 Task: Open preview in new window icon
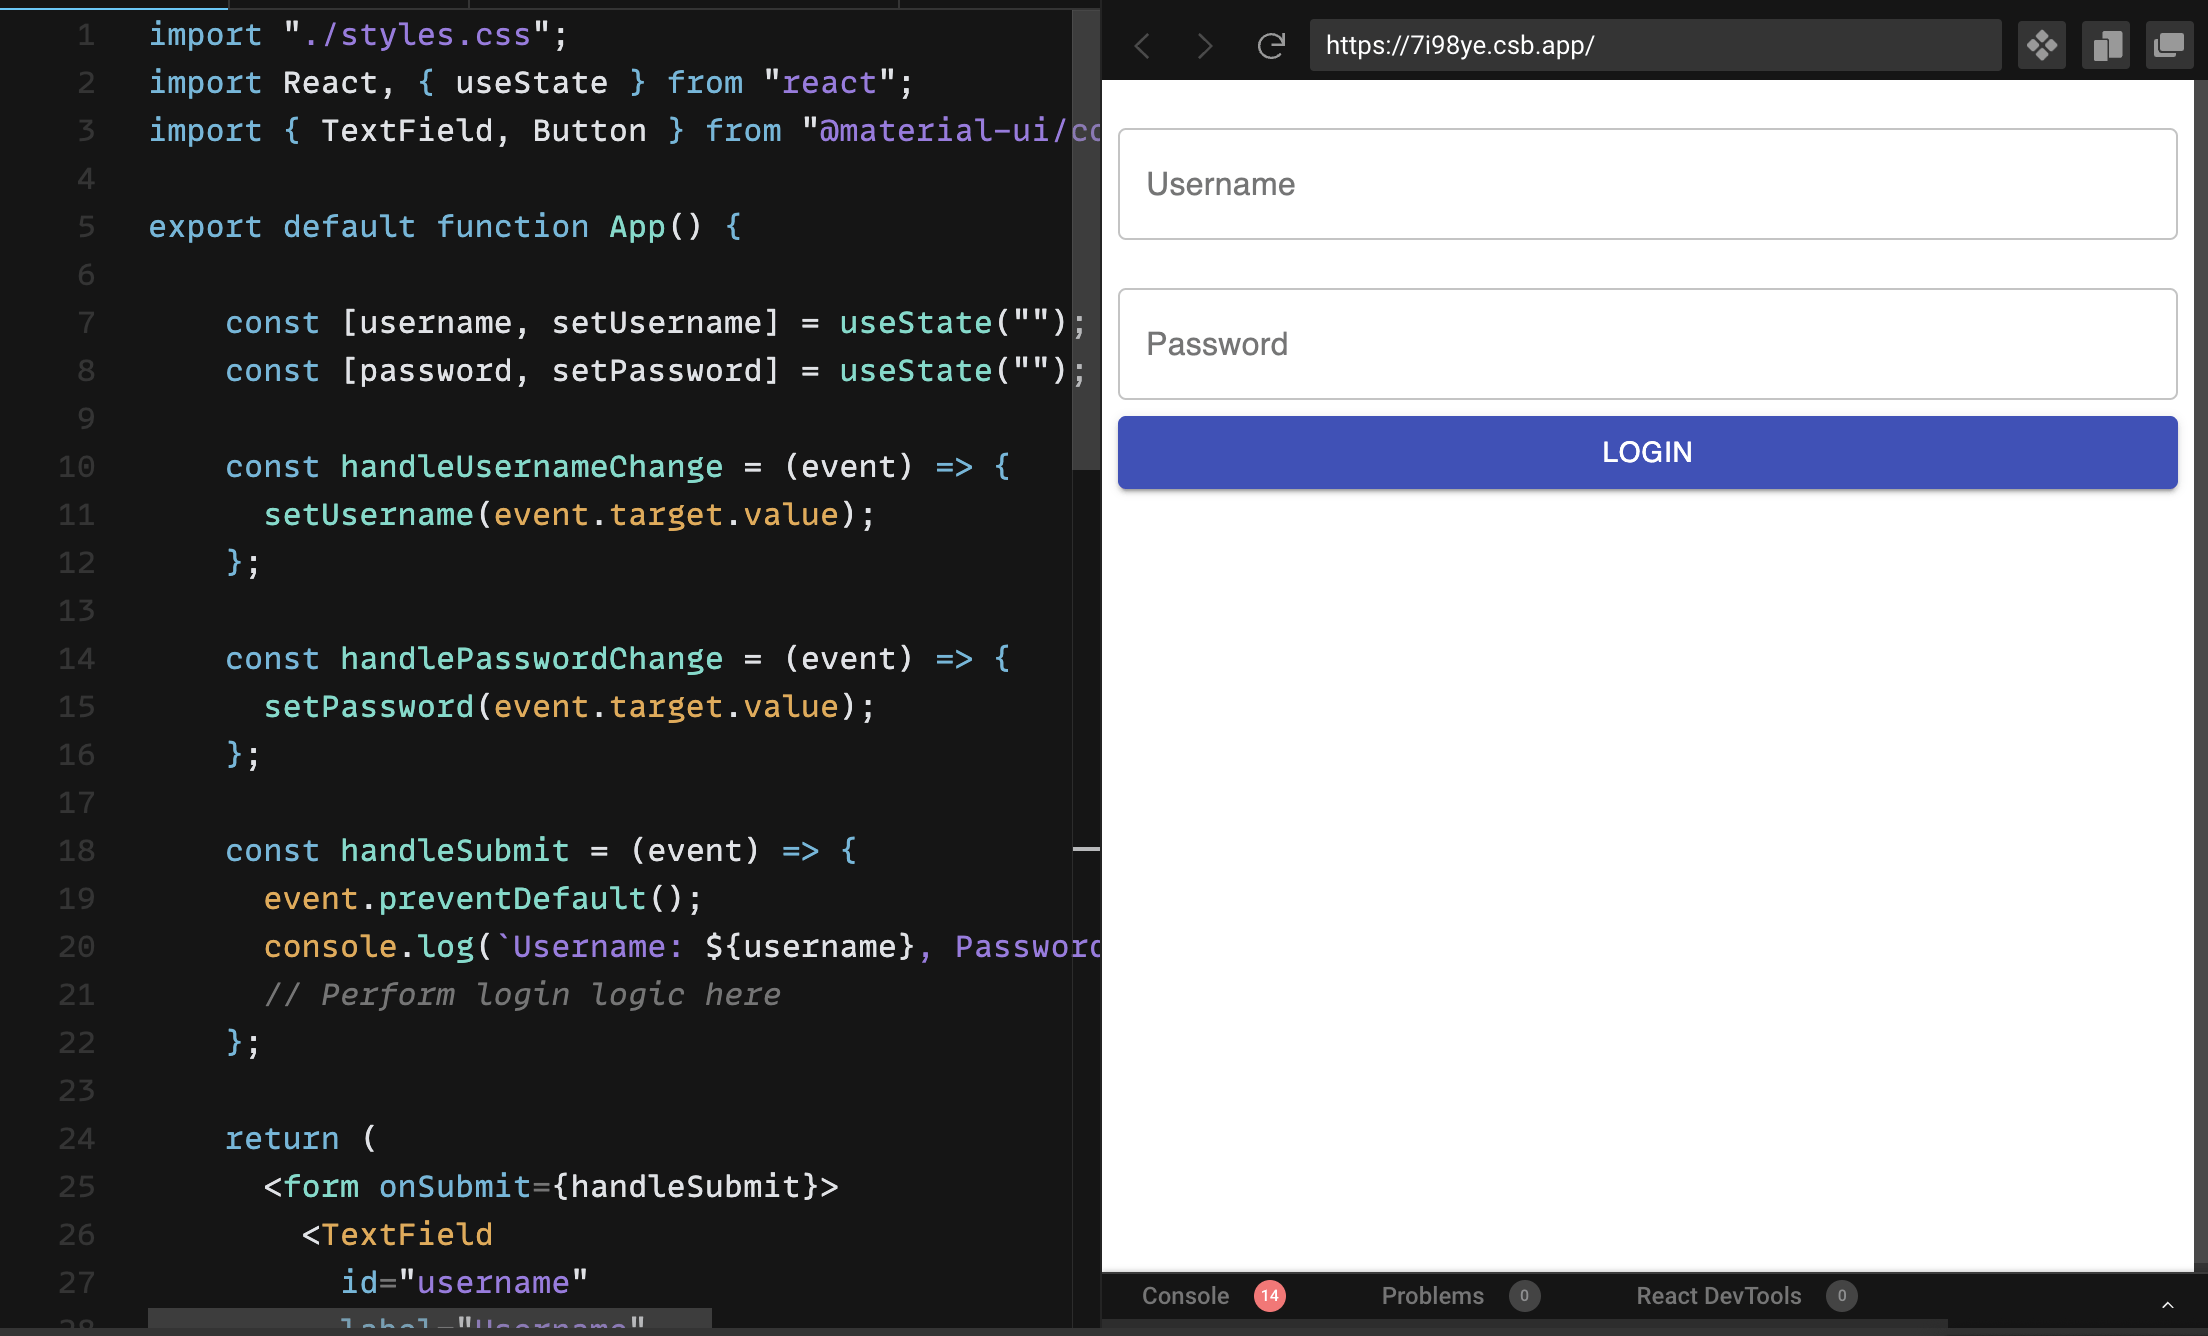point(2169,46)
